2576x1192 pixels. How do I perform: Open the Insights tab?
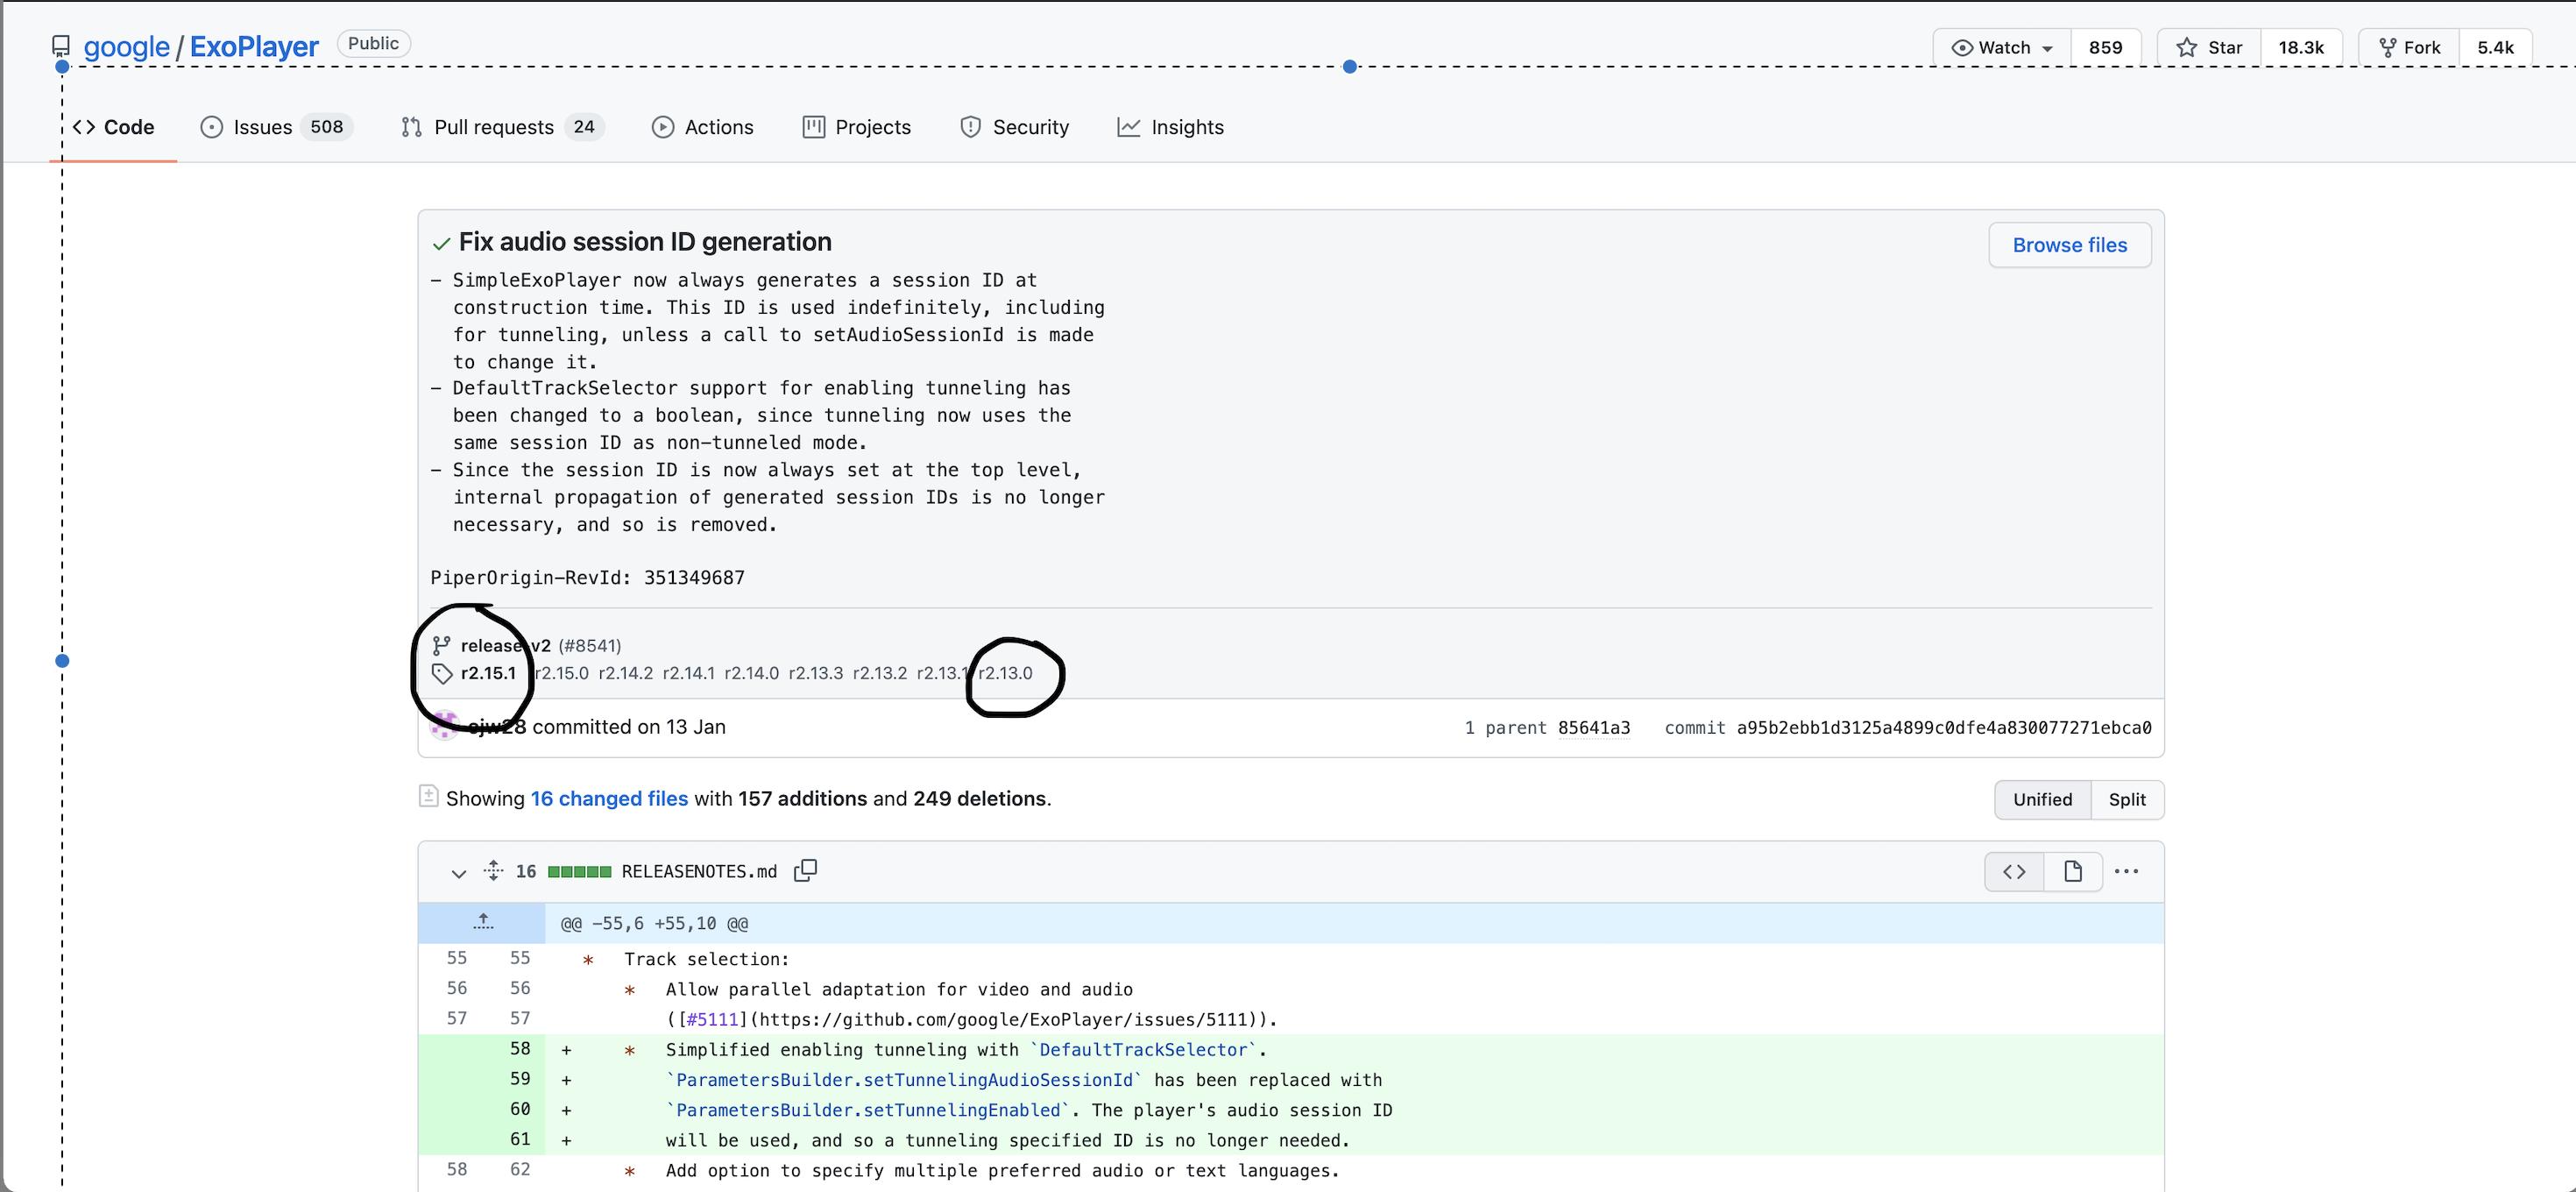click(x=1171, y=127)
